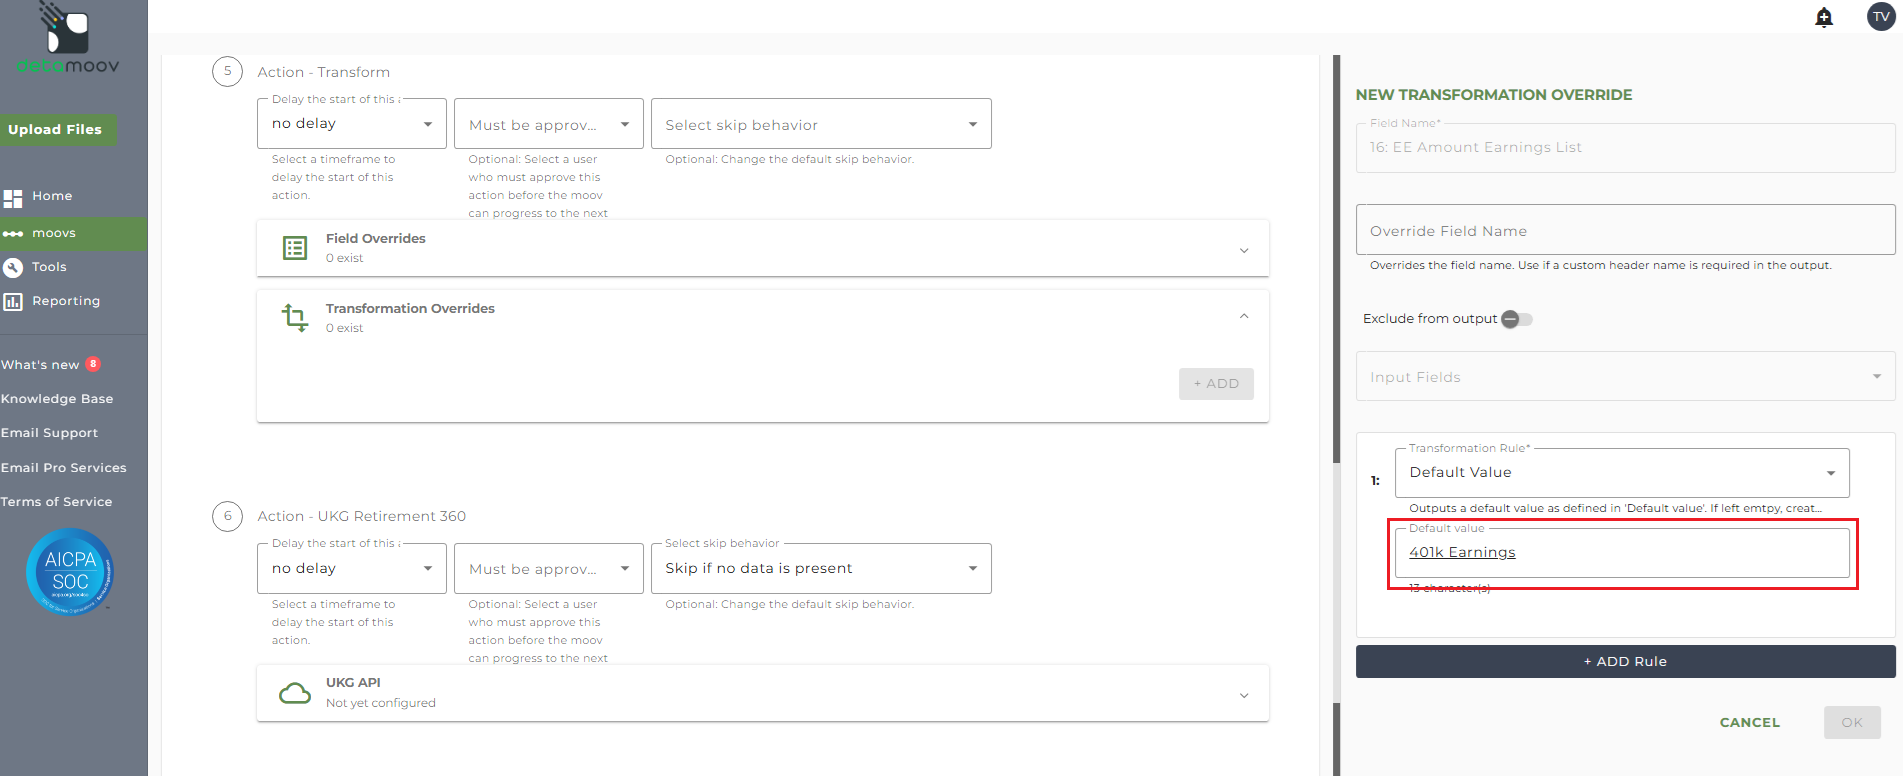The width and height of the screenshot is (1903, 776).
Task: Open the Transformation Rule dropdown
Action: (1621, 473)
